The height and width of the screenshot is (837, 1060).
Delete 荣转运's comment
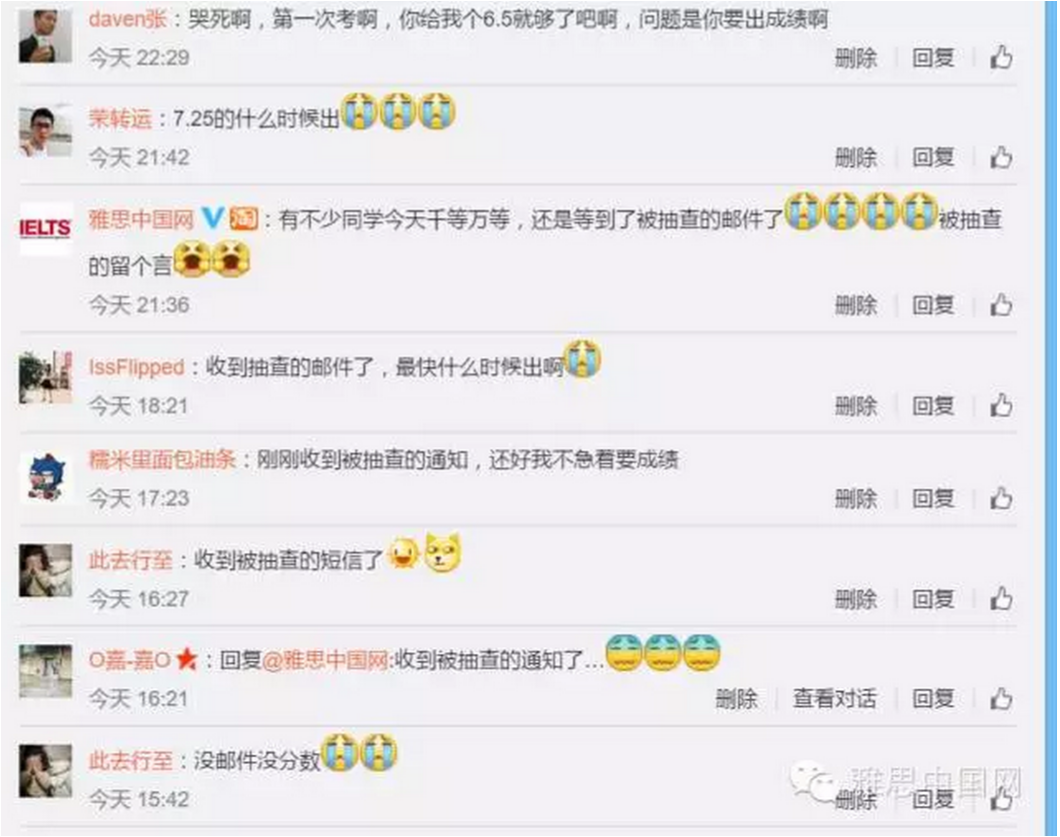point(856,158)
